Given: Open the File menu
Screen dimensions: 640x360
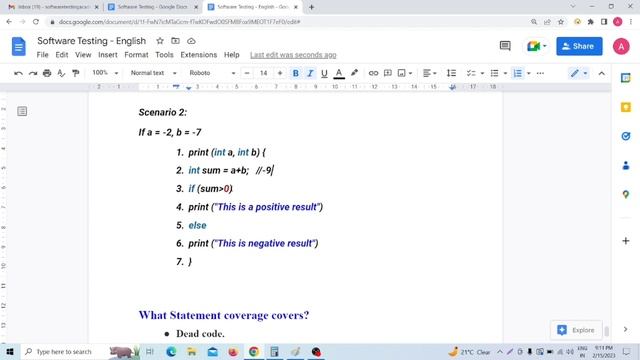Looking at the screenshot, I should tap(42, 55).
